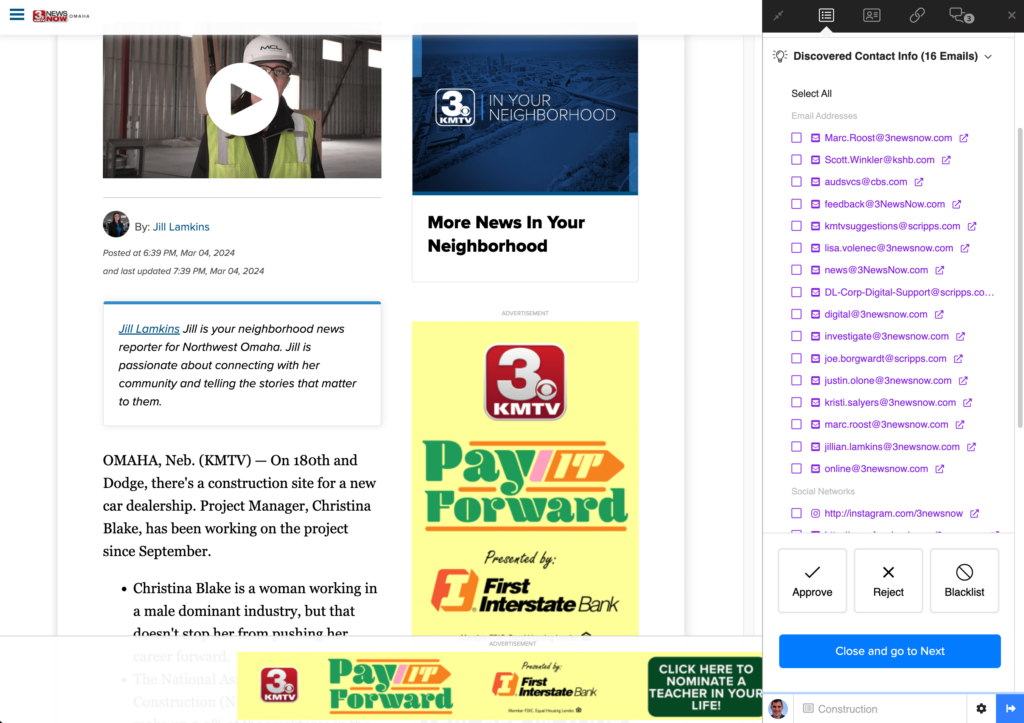
Task: Open external link for Scott.Winkler@kshb.com
Action: 946,159
